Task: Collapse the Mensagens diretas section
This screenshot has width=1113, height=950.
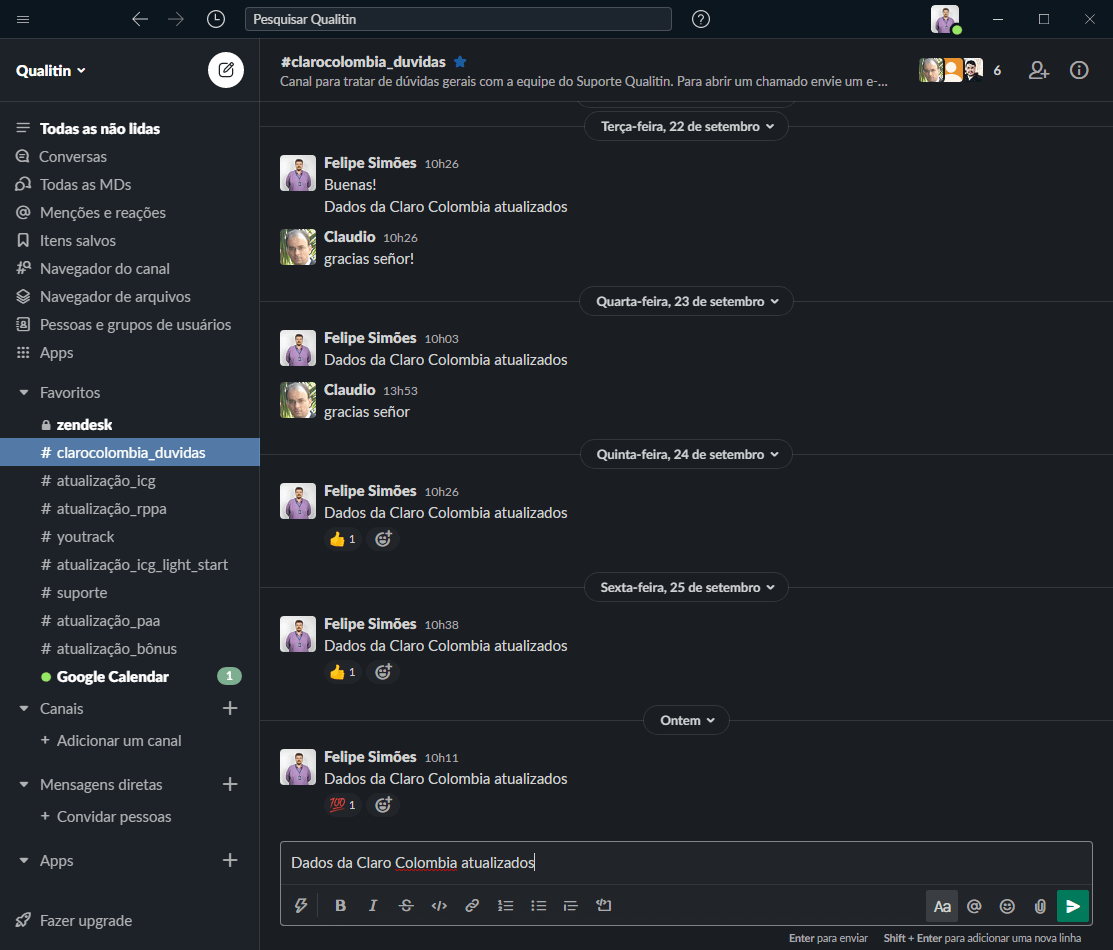Action: (24, 785)
